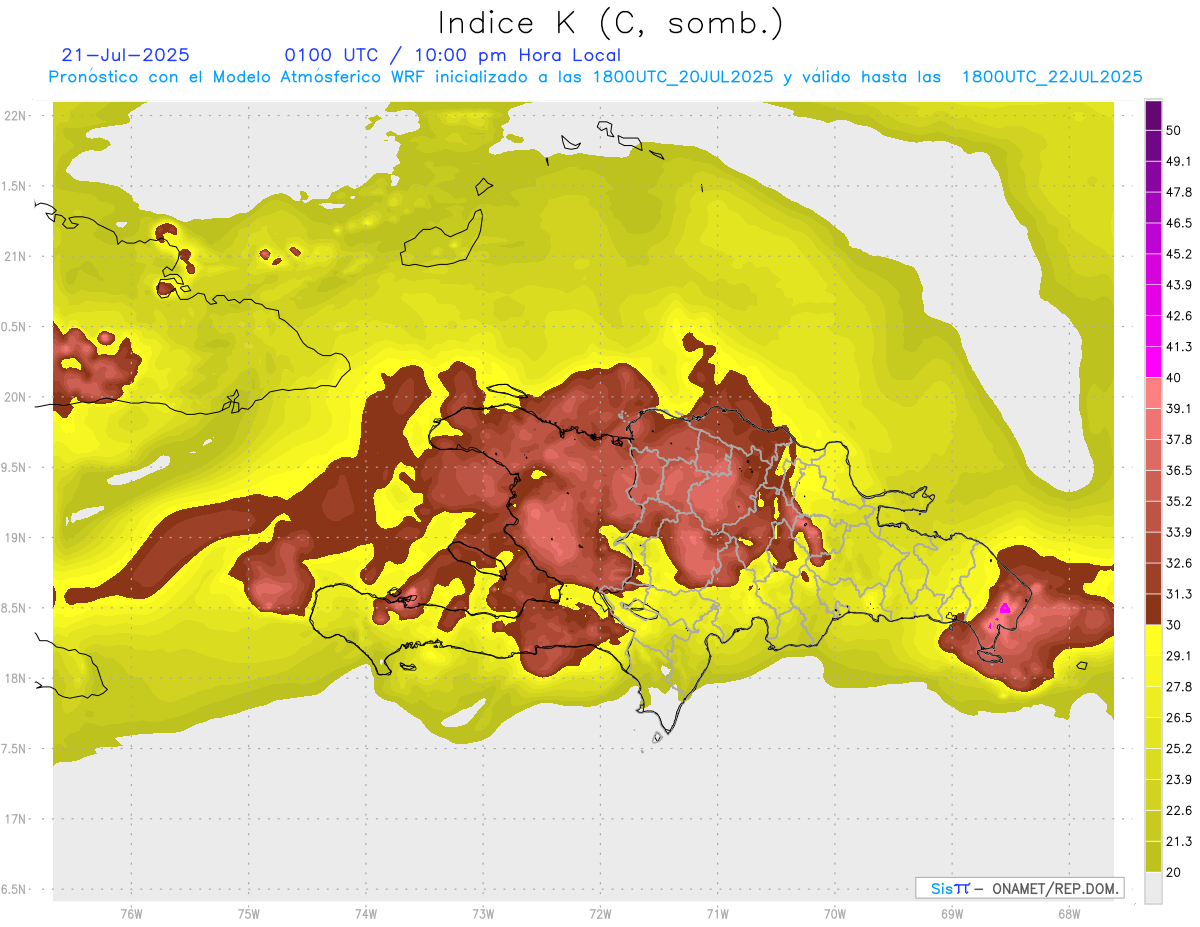
Task: Select the gray swatch below 20
Action: pos(1153,887)
